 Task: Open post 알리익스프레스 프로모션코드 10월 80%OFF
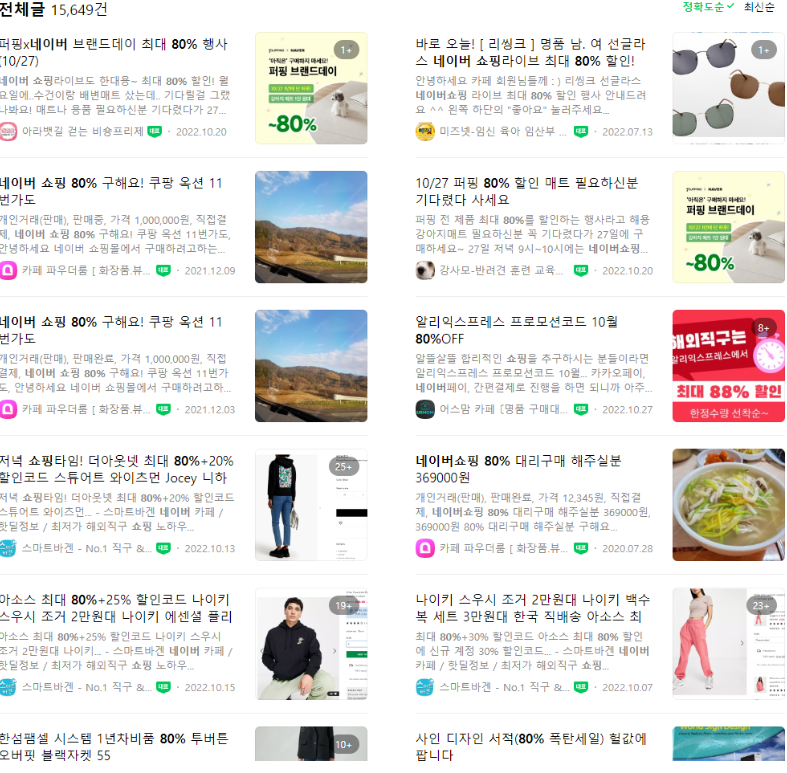coord(516,330)
